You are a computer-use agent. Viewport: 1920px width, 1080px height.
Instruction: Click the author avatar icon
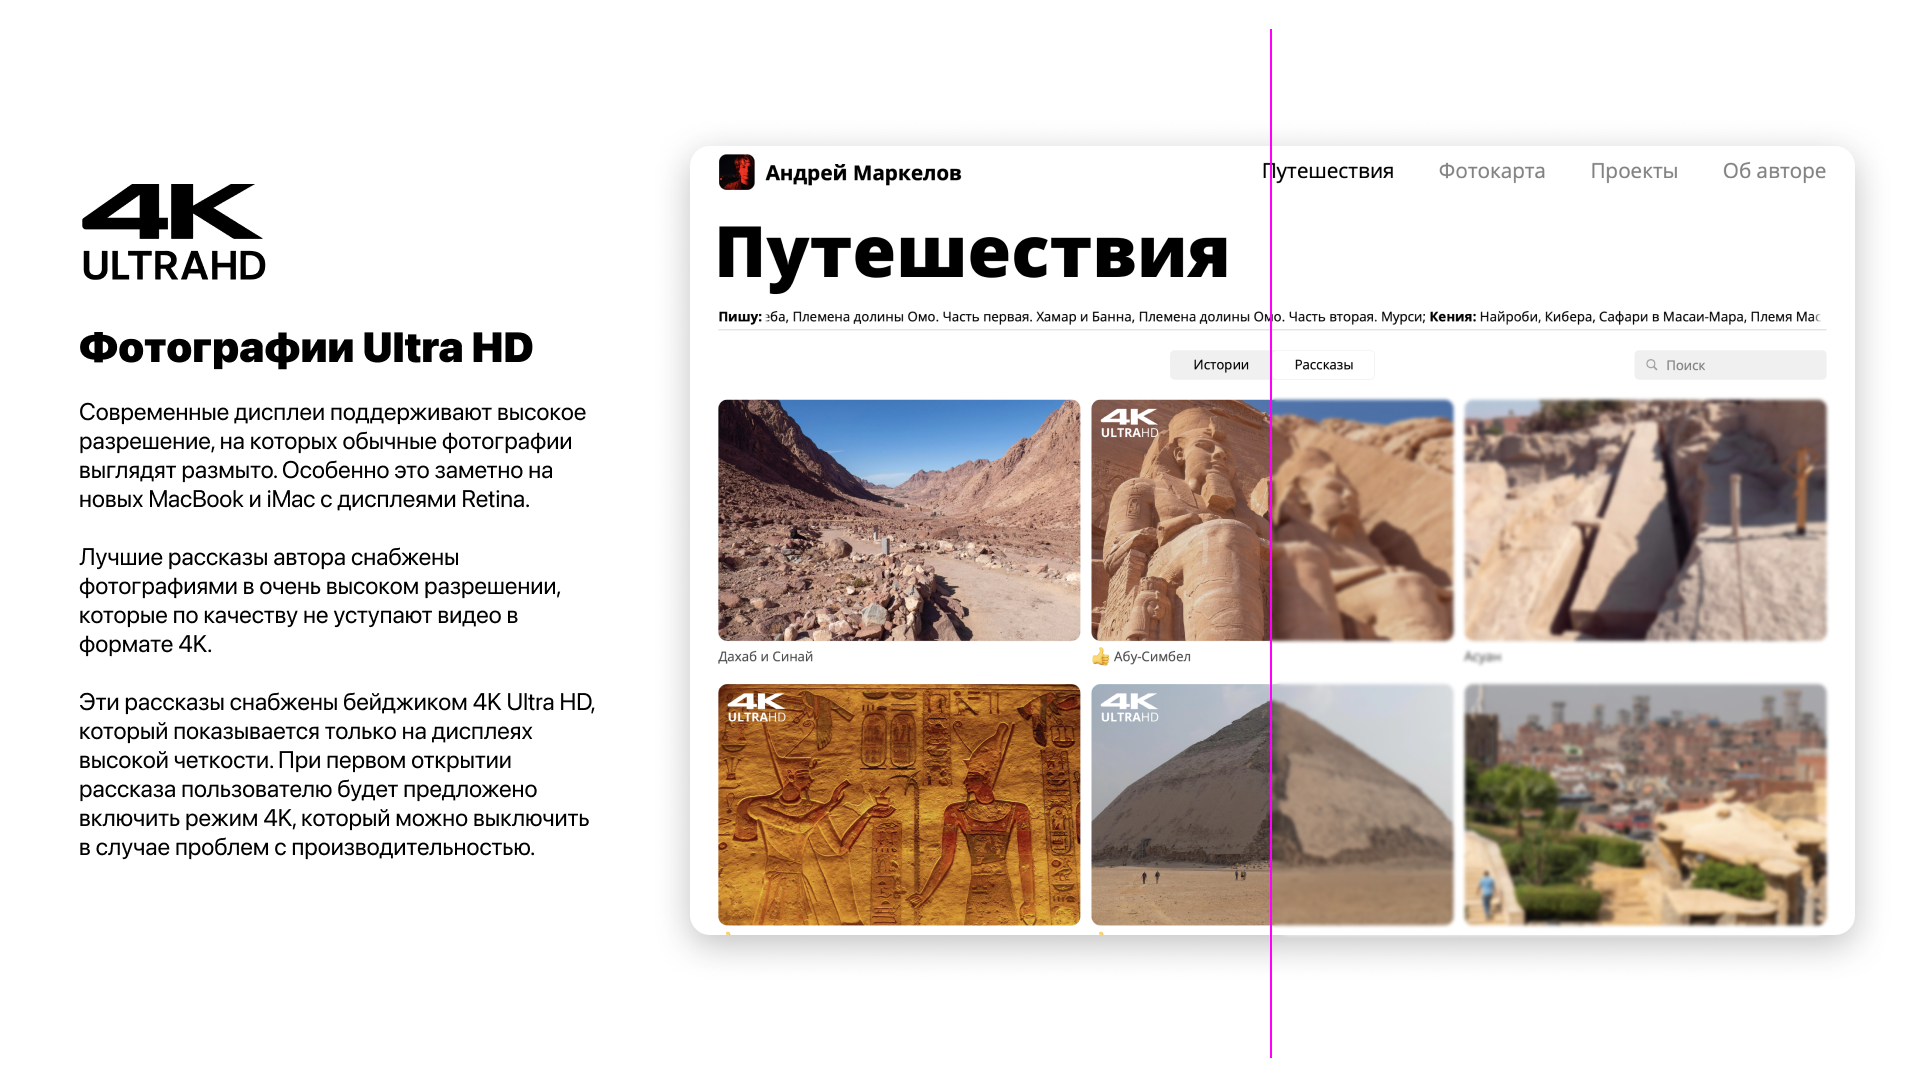(x=737, y=172)
